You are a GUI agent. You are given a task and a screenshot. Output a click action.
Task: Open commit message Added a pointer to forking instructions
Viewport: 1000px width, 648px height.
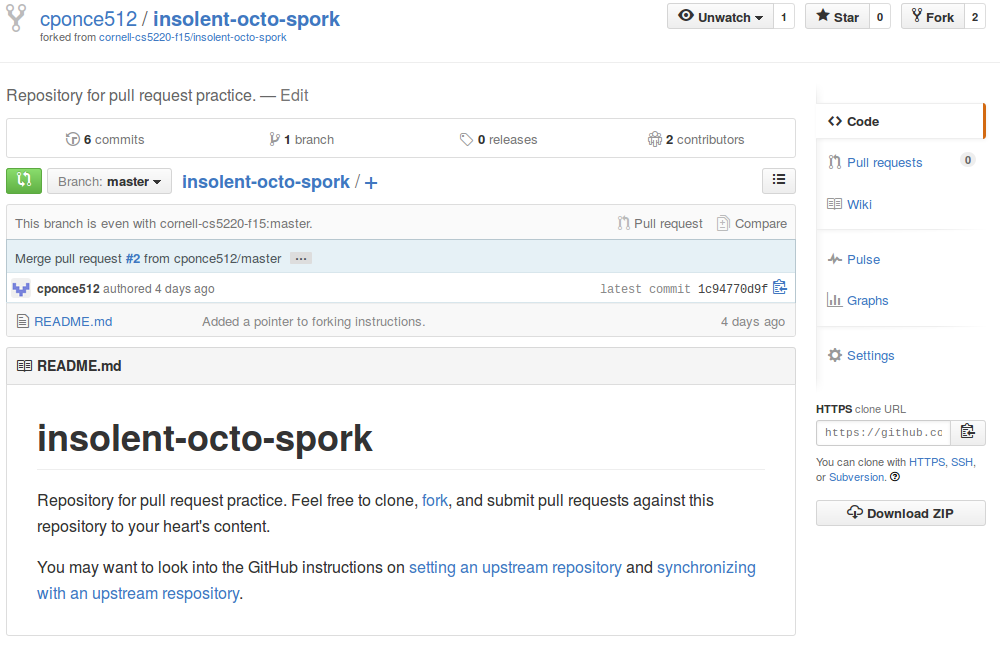click(314, 321)
